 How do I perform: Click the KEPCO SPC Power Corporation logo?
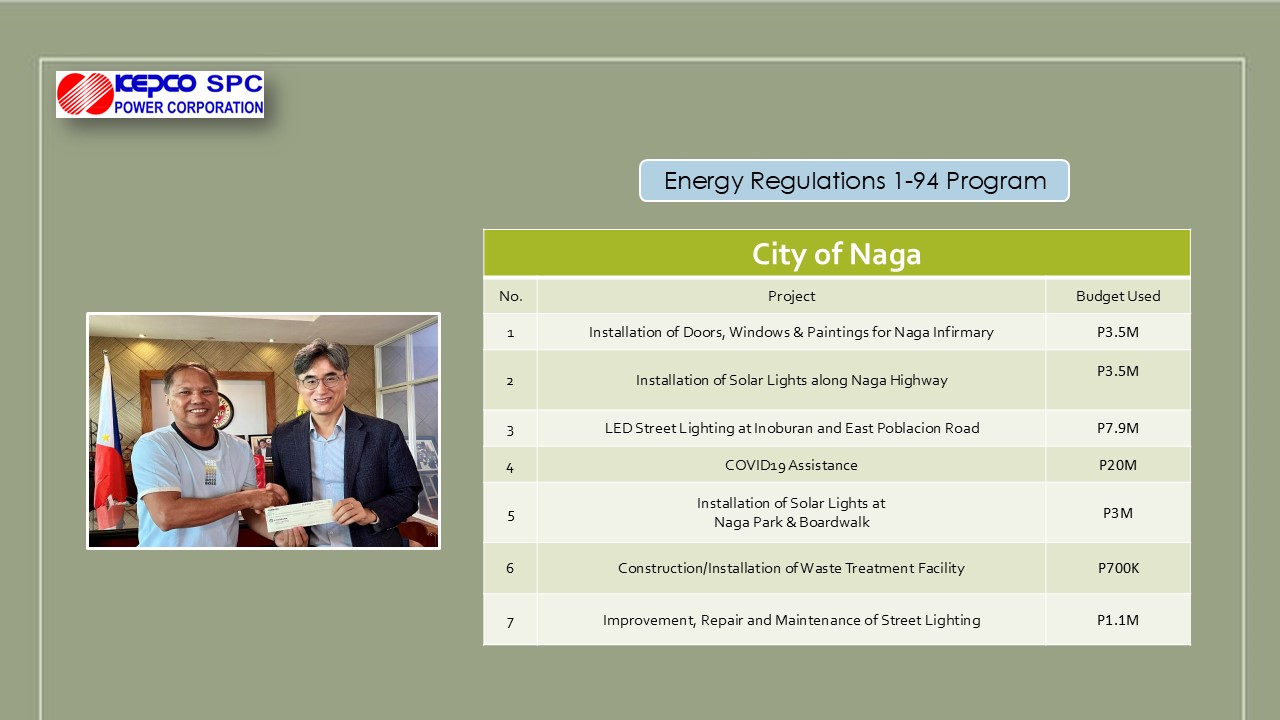(x=160, y=95)
